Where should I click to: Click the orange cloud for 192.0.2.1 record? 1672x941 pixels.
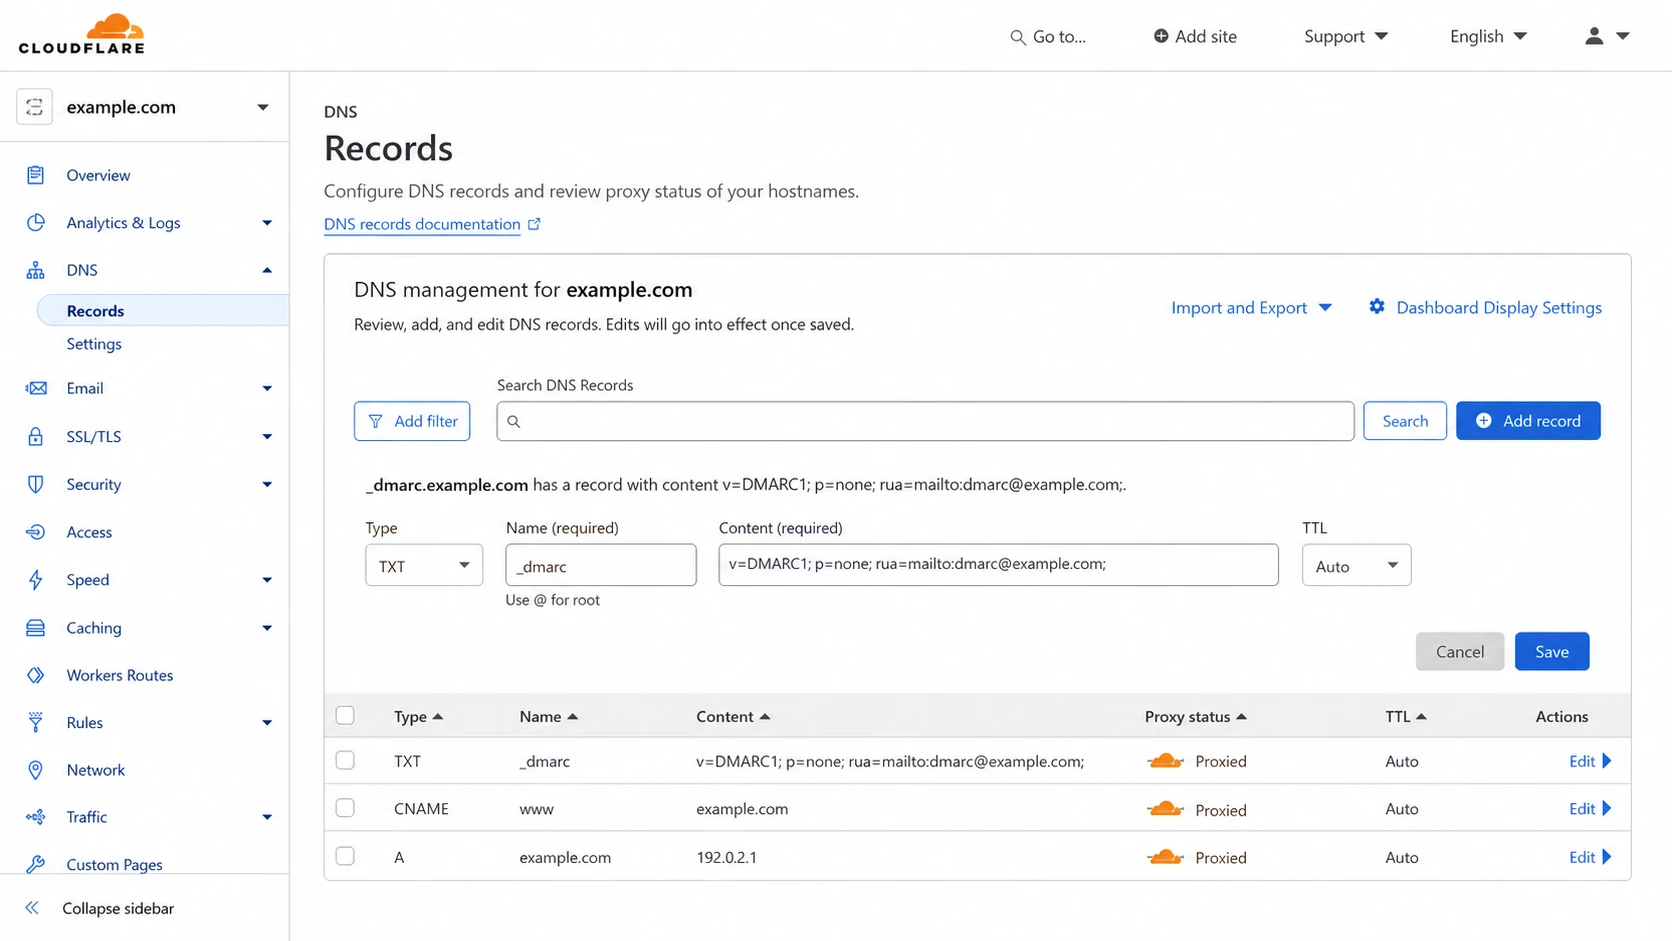pos(1165,857)
